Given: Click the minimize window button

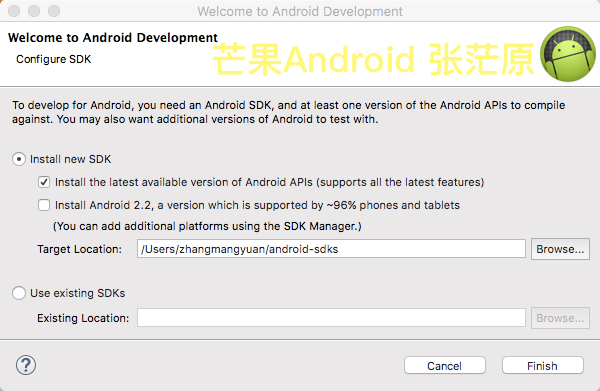Looking at the screenshot, I should click(34, 11).
